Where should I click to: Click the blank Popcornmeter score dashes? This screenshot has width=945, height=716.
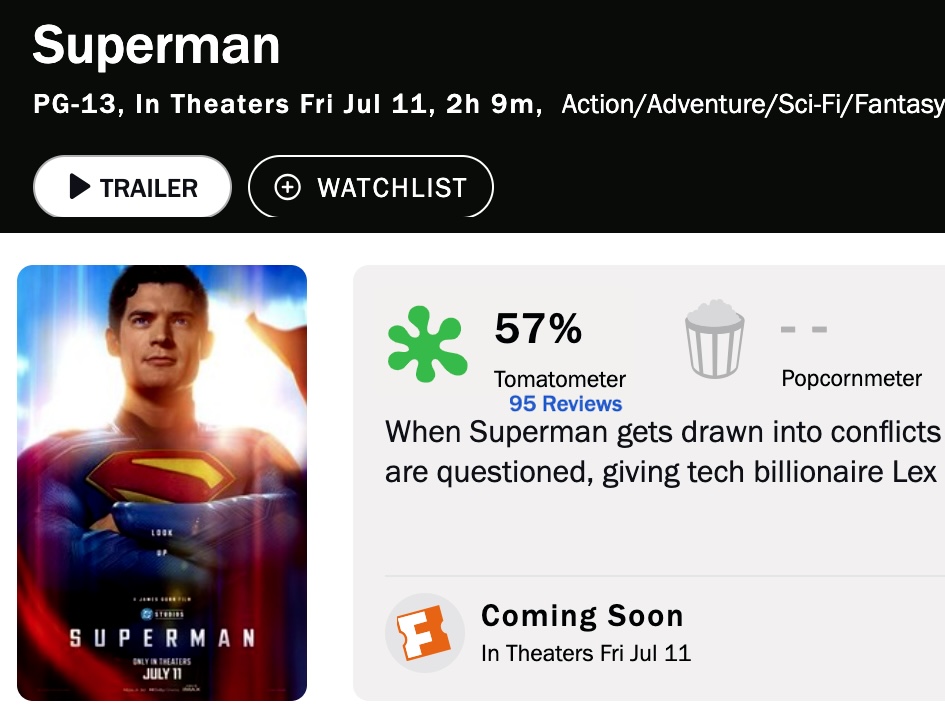803,329
